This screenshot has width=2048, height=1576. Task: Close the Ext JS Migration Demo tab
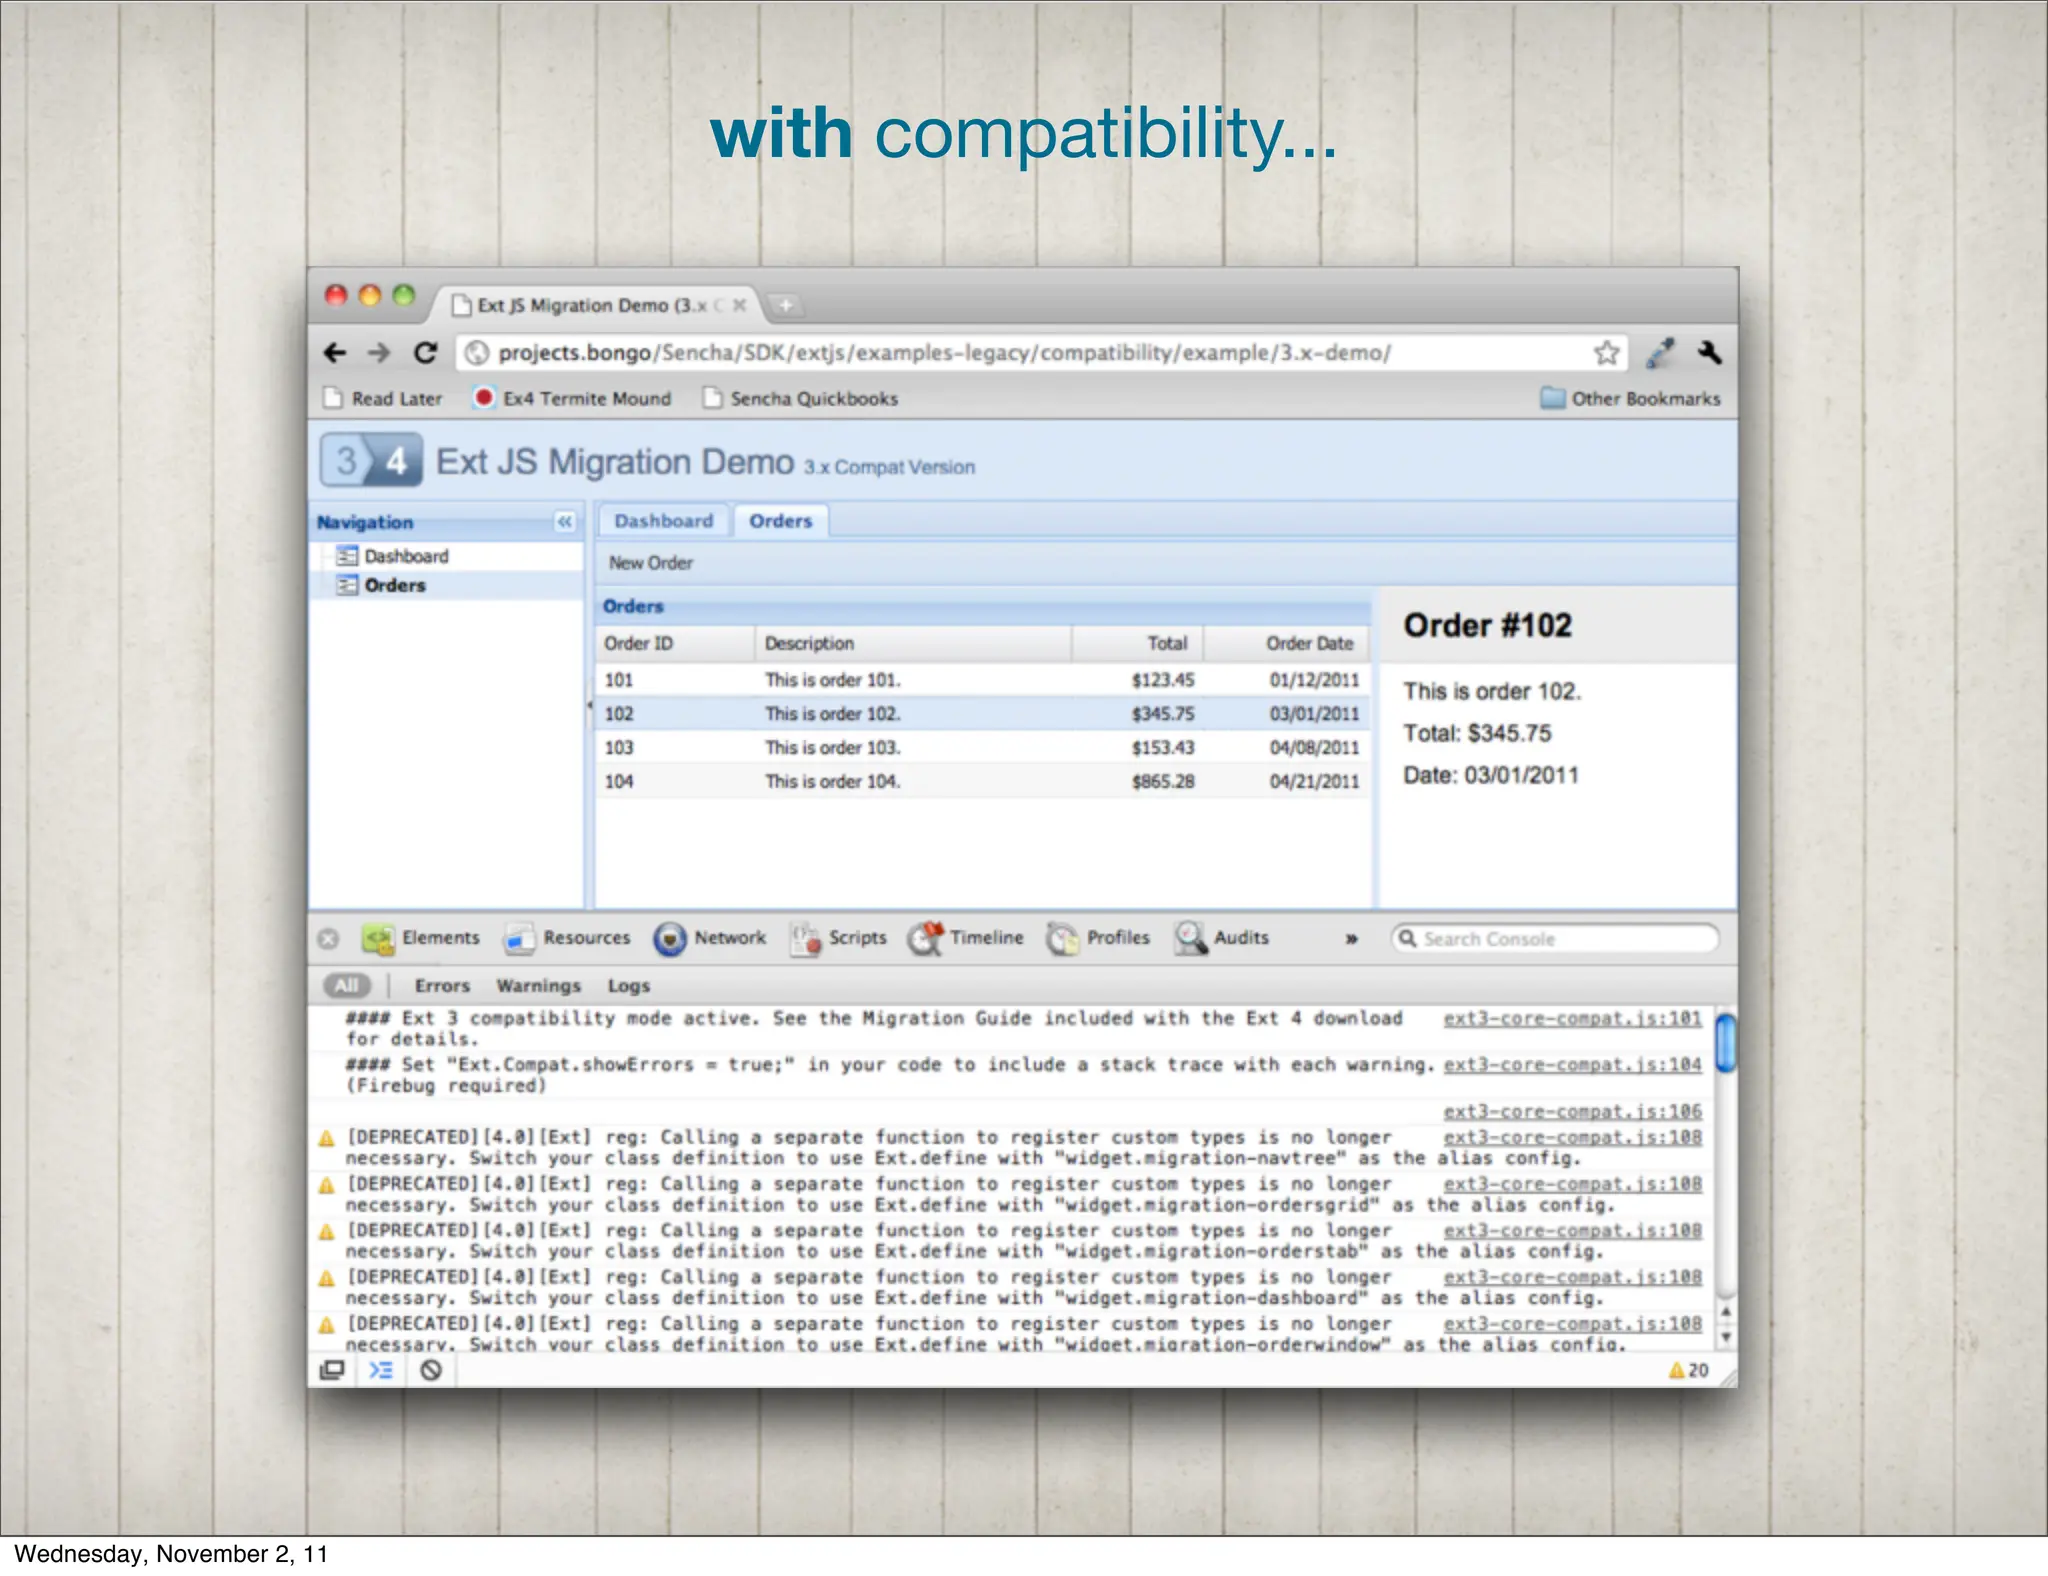pos(739,305)
